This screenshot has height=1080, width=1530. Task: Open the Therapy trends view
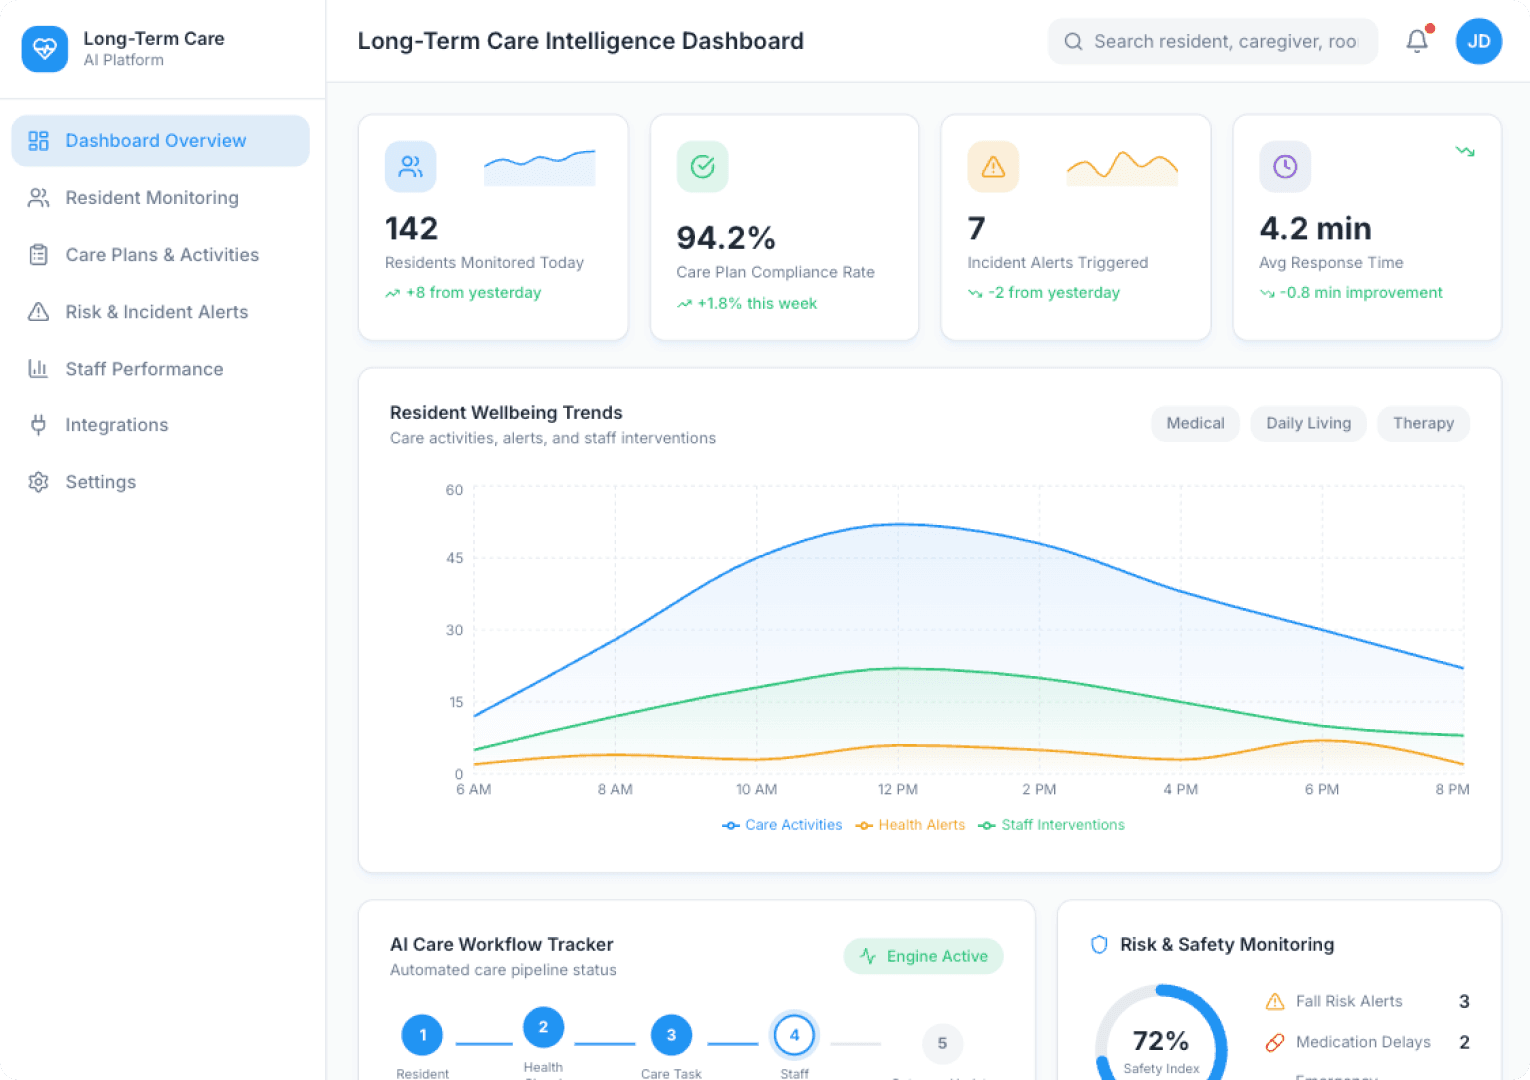pyautogui.click(x=1423, y=423)
